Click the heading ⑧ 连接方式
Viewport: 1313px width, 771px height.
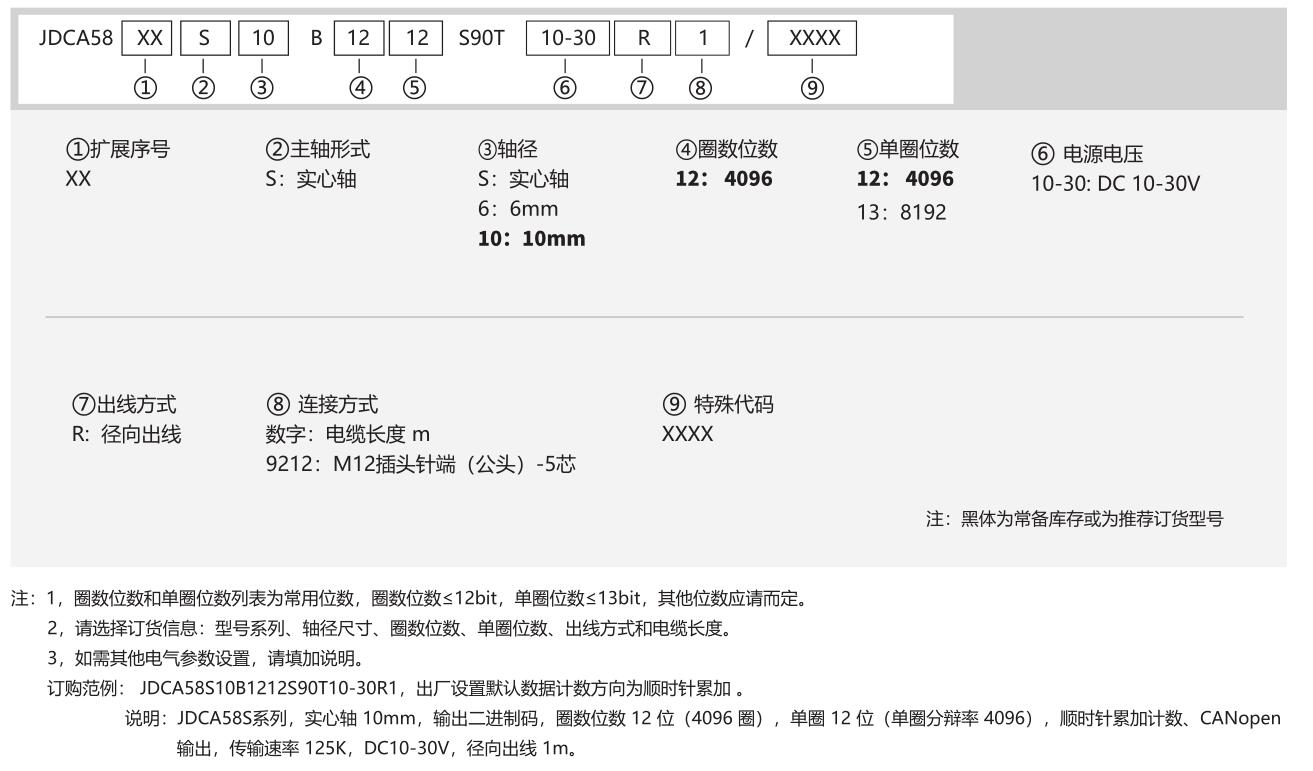(322, 405)
